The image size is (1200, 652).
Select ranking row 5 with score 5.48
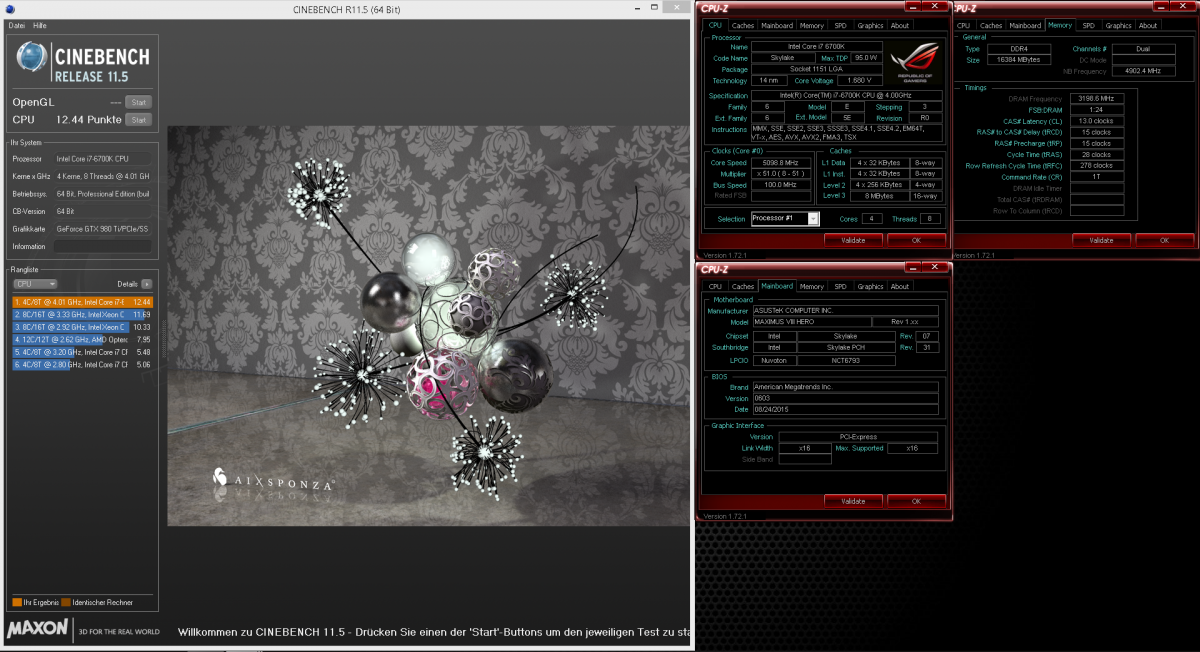82,353
